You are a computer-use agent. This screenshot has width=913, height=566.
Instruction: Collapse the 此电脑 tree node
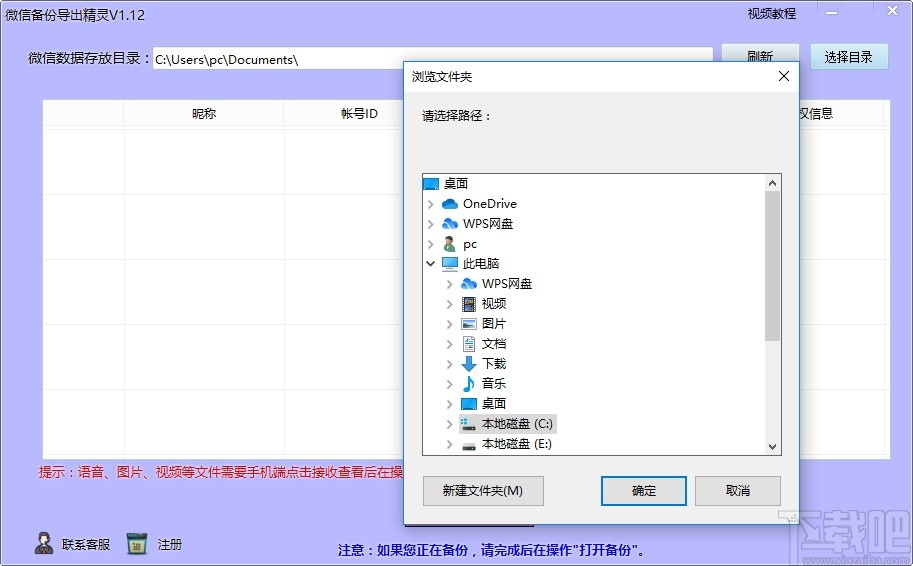click(430, 264)
